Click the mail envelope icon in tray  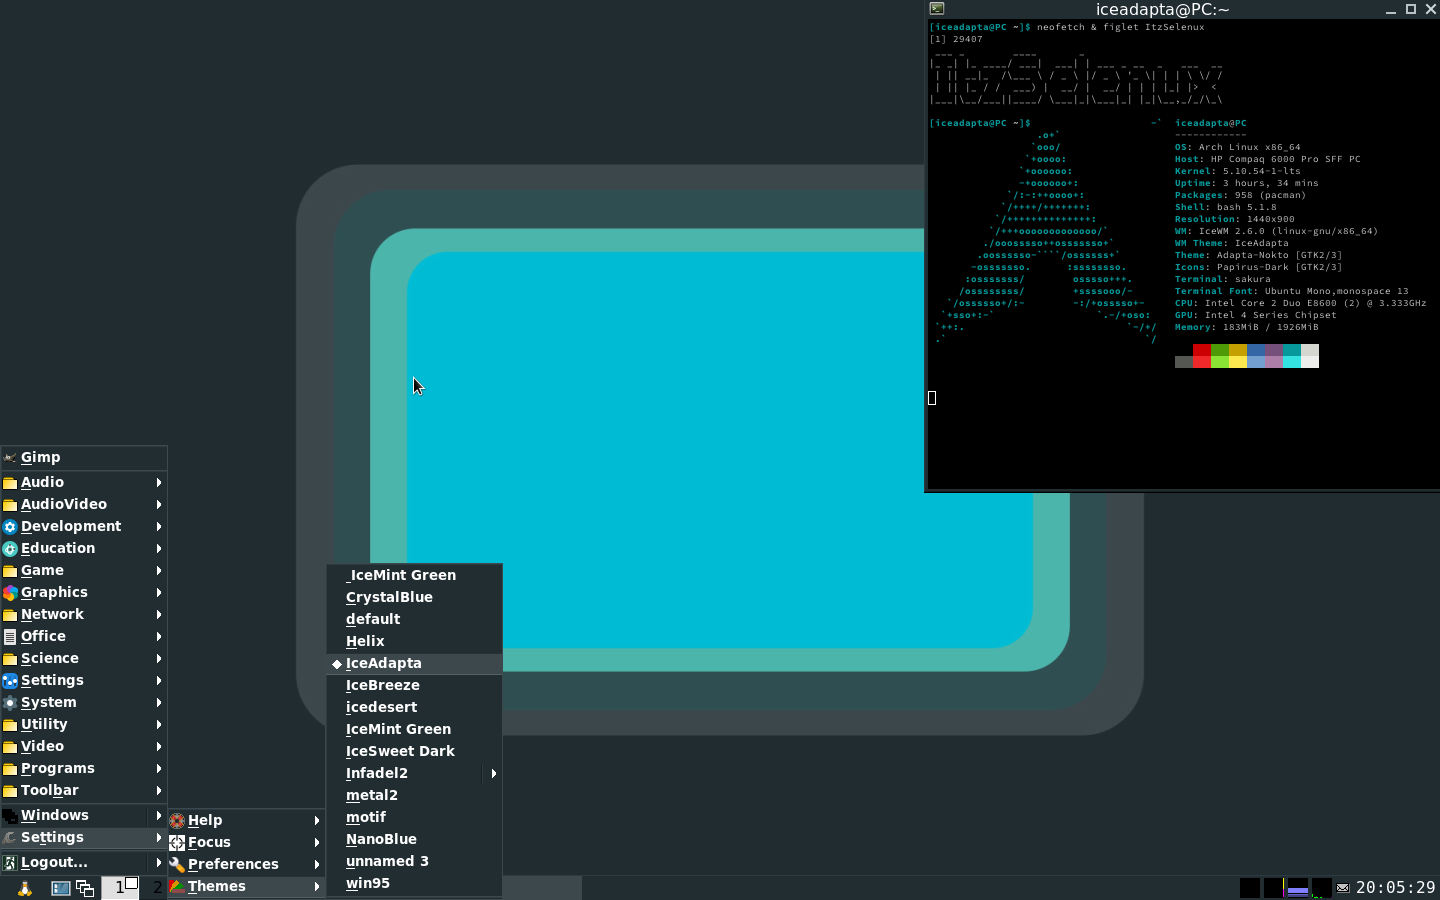pyautogui.click(x=1343, y=888)
